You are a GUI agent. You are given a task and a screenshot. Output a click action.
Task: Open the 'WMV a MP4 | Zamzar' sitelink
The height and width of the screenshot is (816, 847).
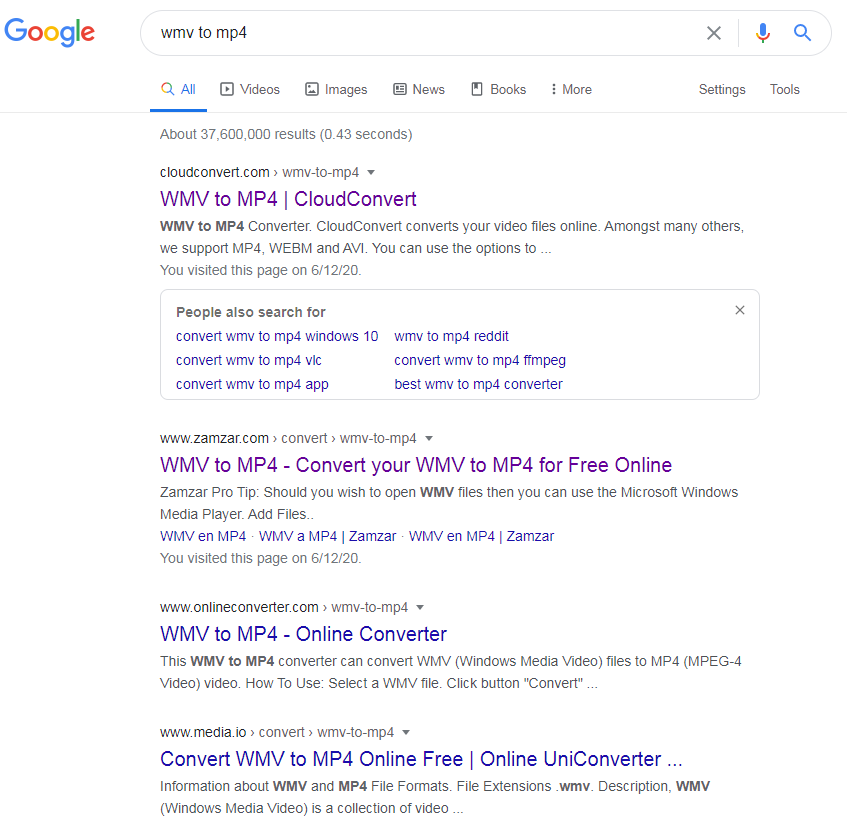327,536
